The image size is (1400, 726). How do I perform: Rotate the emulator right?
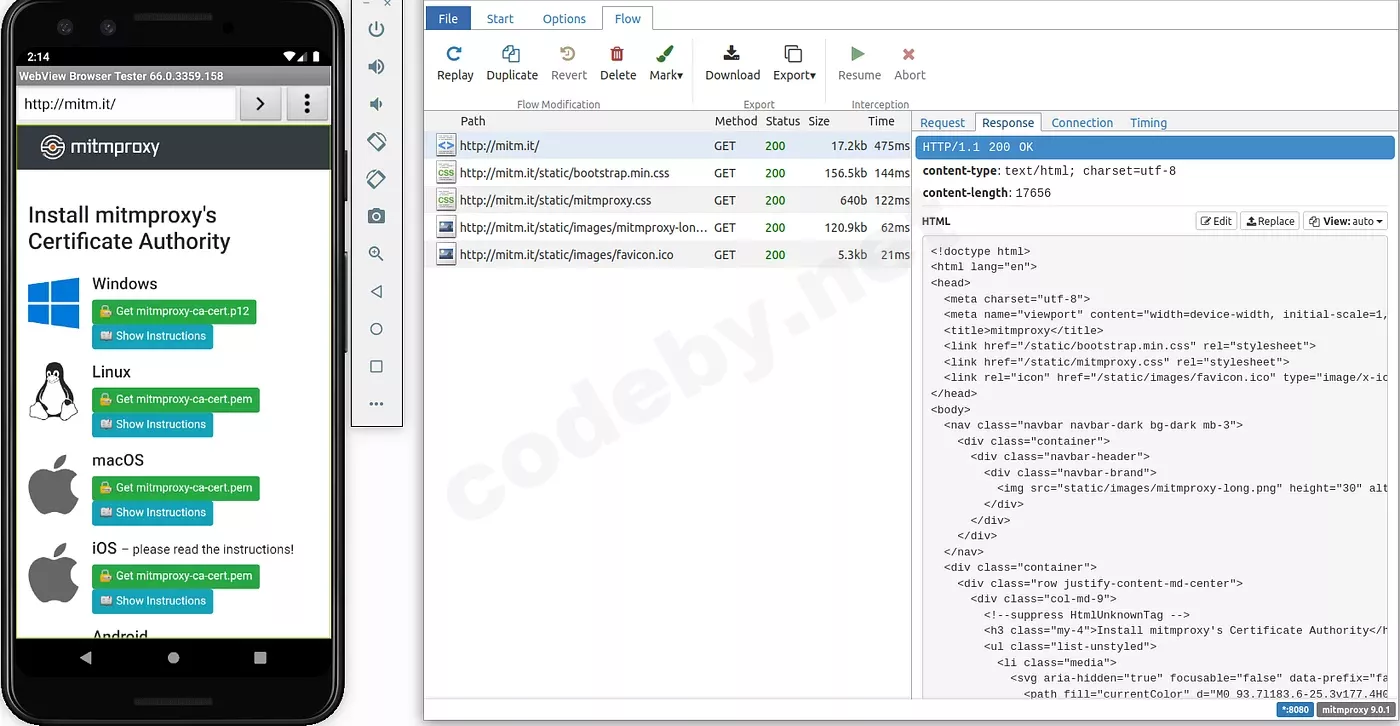coord(376,179)
